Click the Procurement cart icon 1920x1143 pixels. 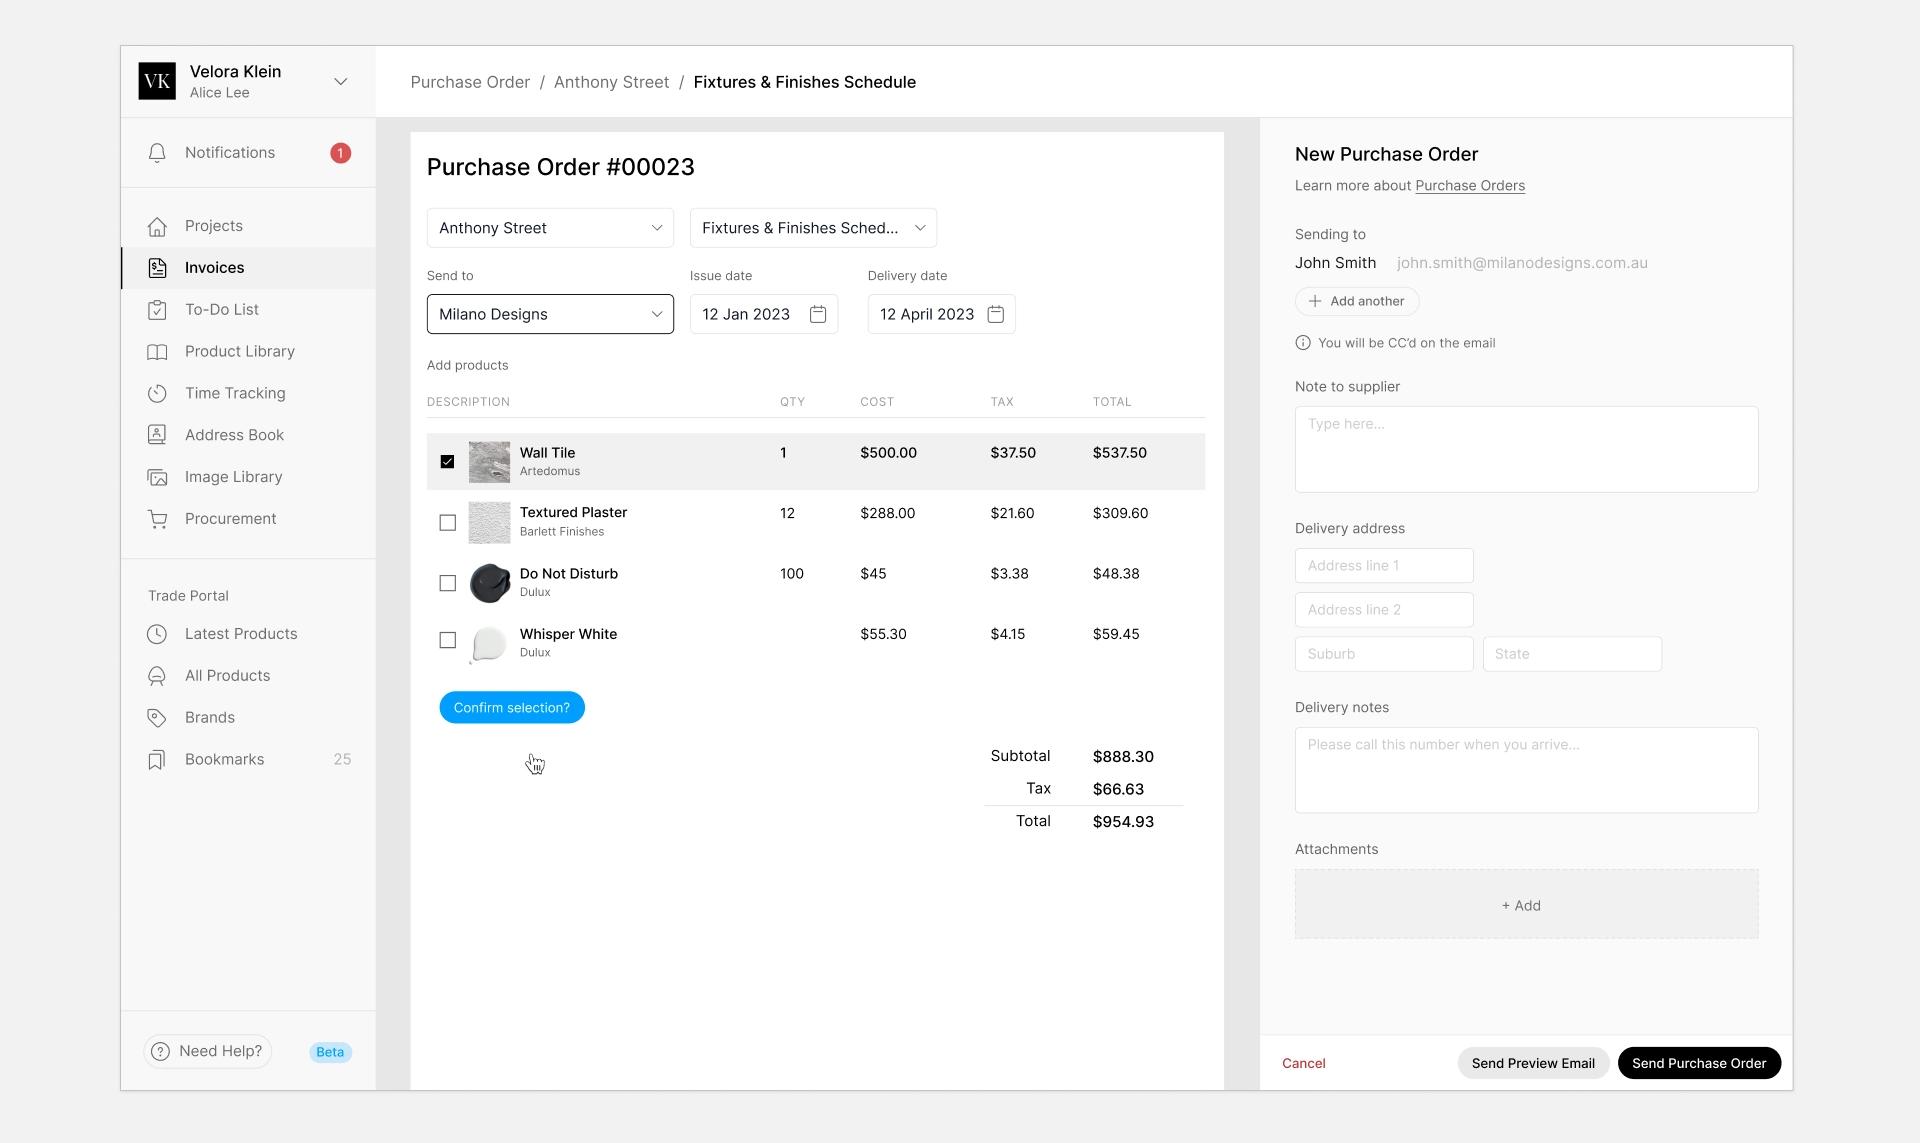[x=157, y=519]
